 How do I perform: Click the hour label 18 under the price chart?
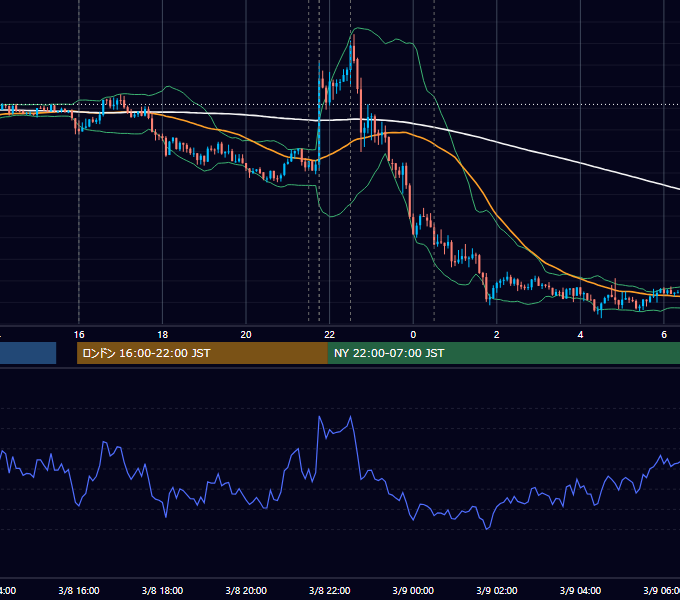(x=162, y=335)
